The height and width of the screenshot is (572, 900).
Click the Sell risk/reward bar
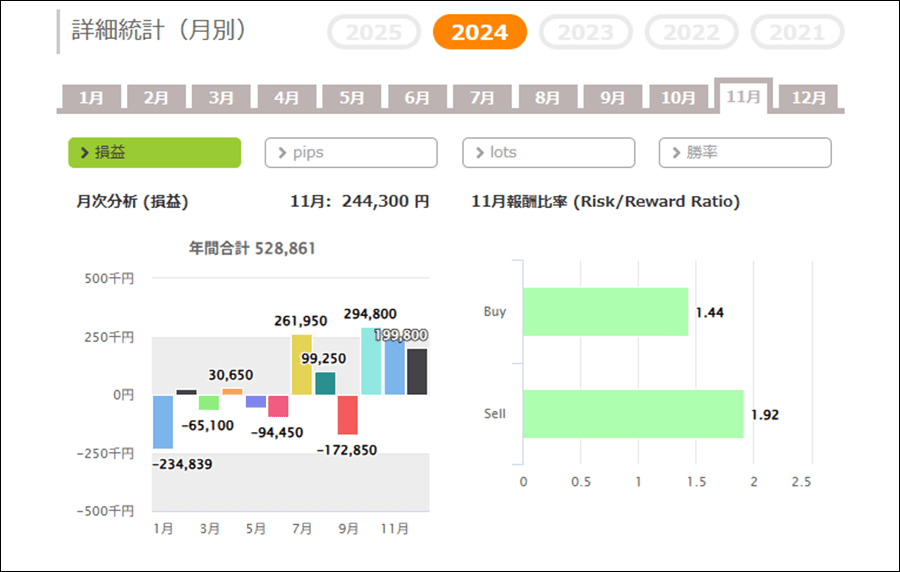(x=633, y=414)
